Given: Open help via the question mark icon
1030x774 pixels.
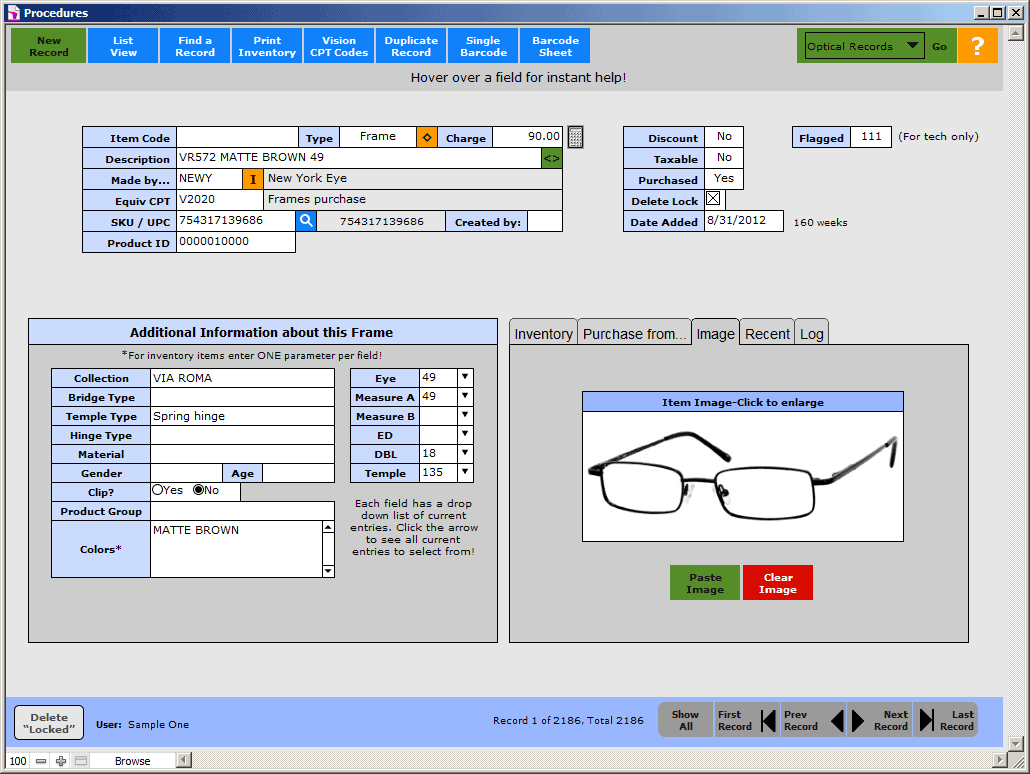Looking at the screenshot, I should [x=977, y=45].
